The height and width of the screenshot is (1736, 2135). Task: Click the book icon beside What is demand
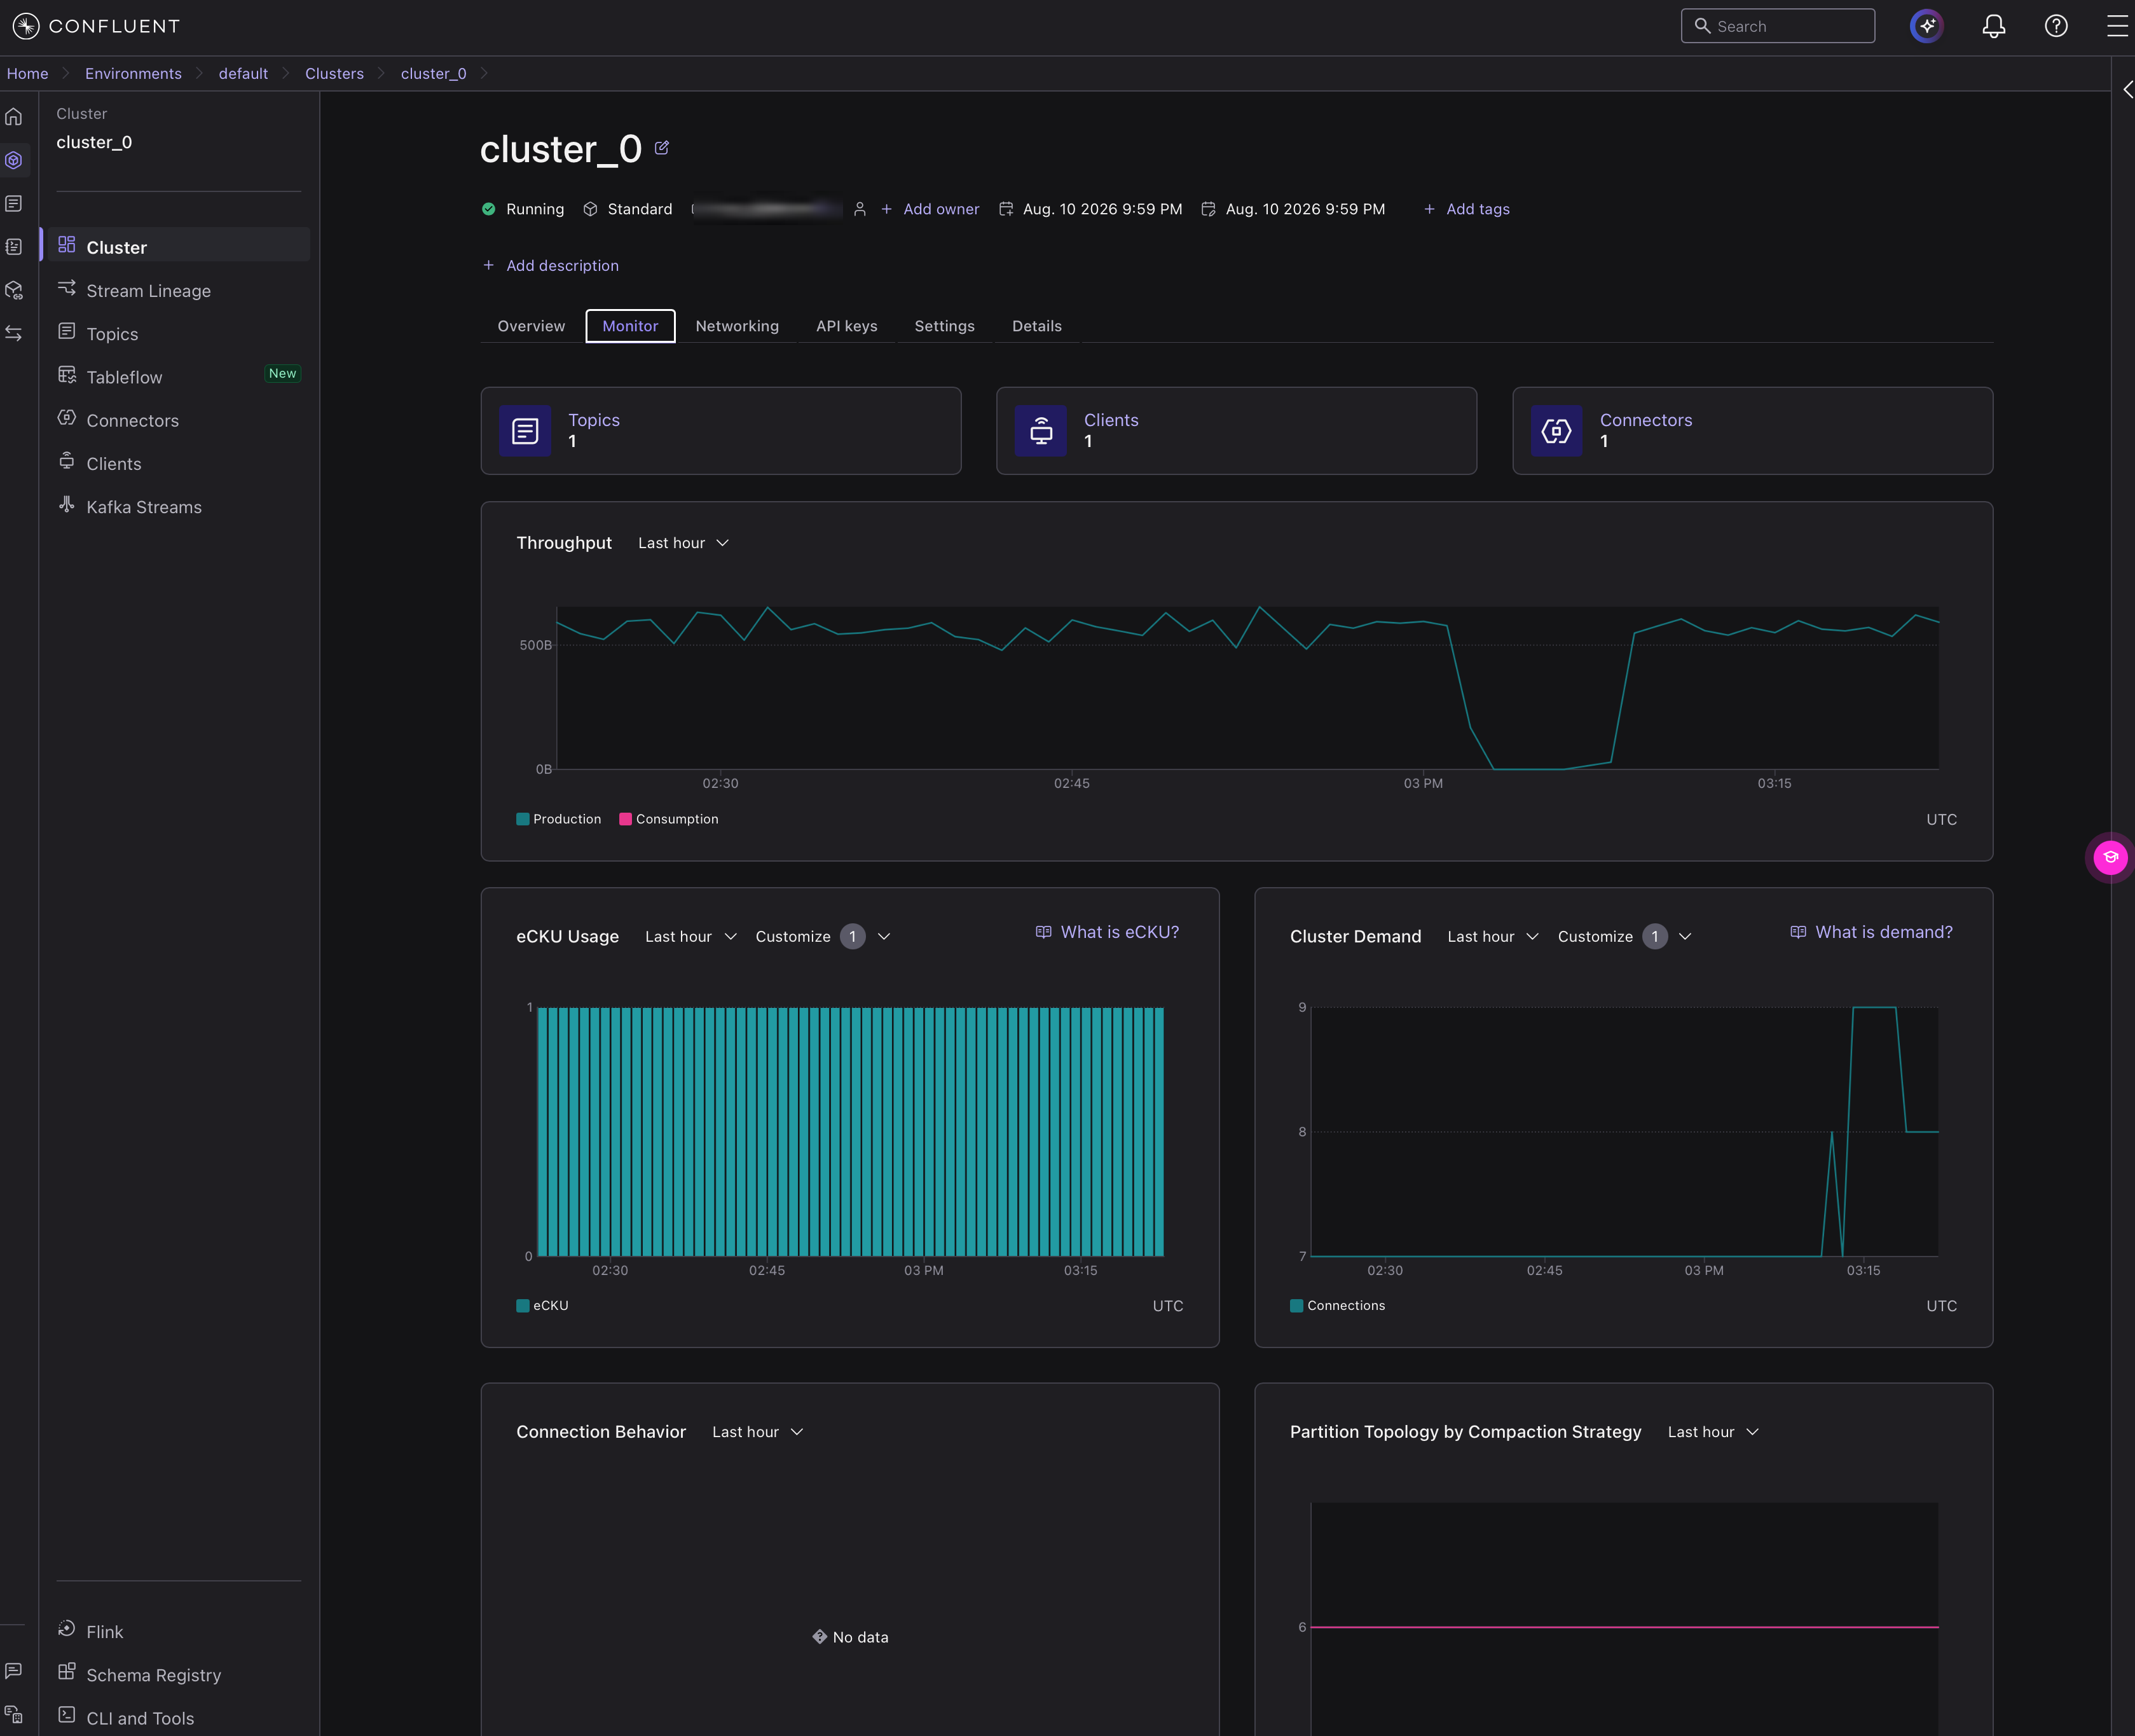(1798, 932)
